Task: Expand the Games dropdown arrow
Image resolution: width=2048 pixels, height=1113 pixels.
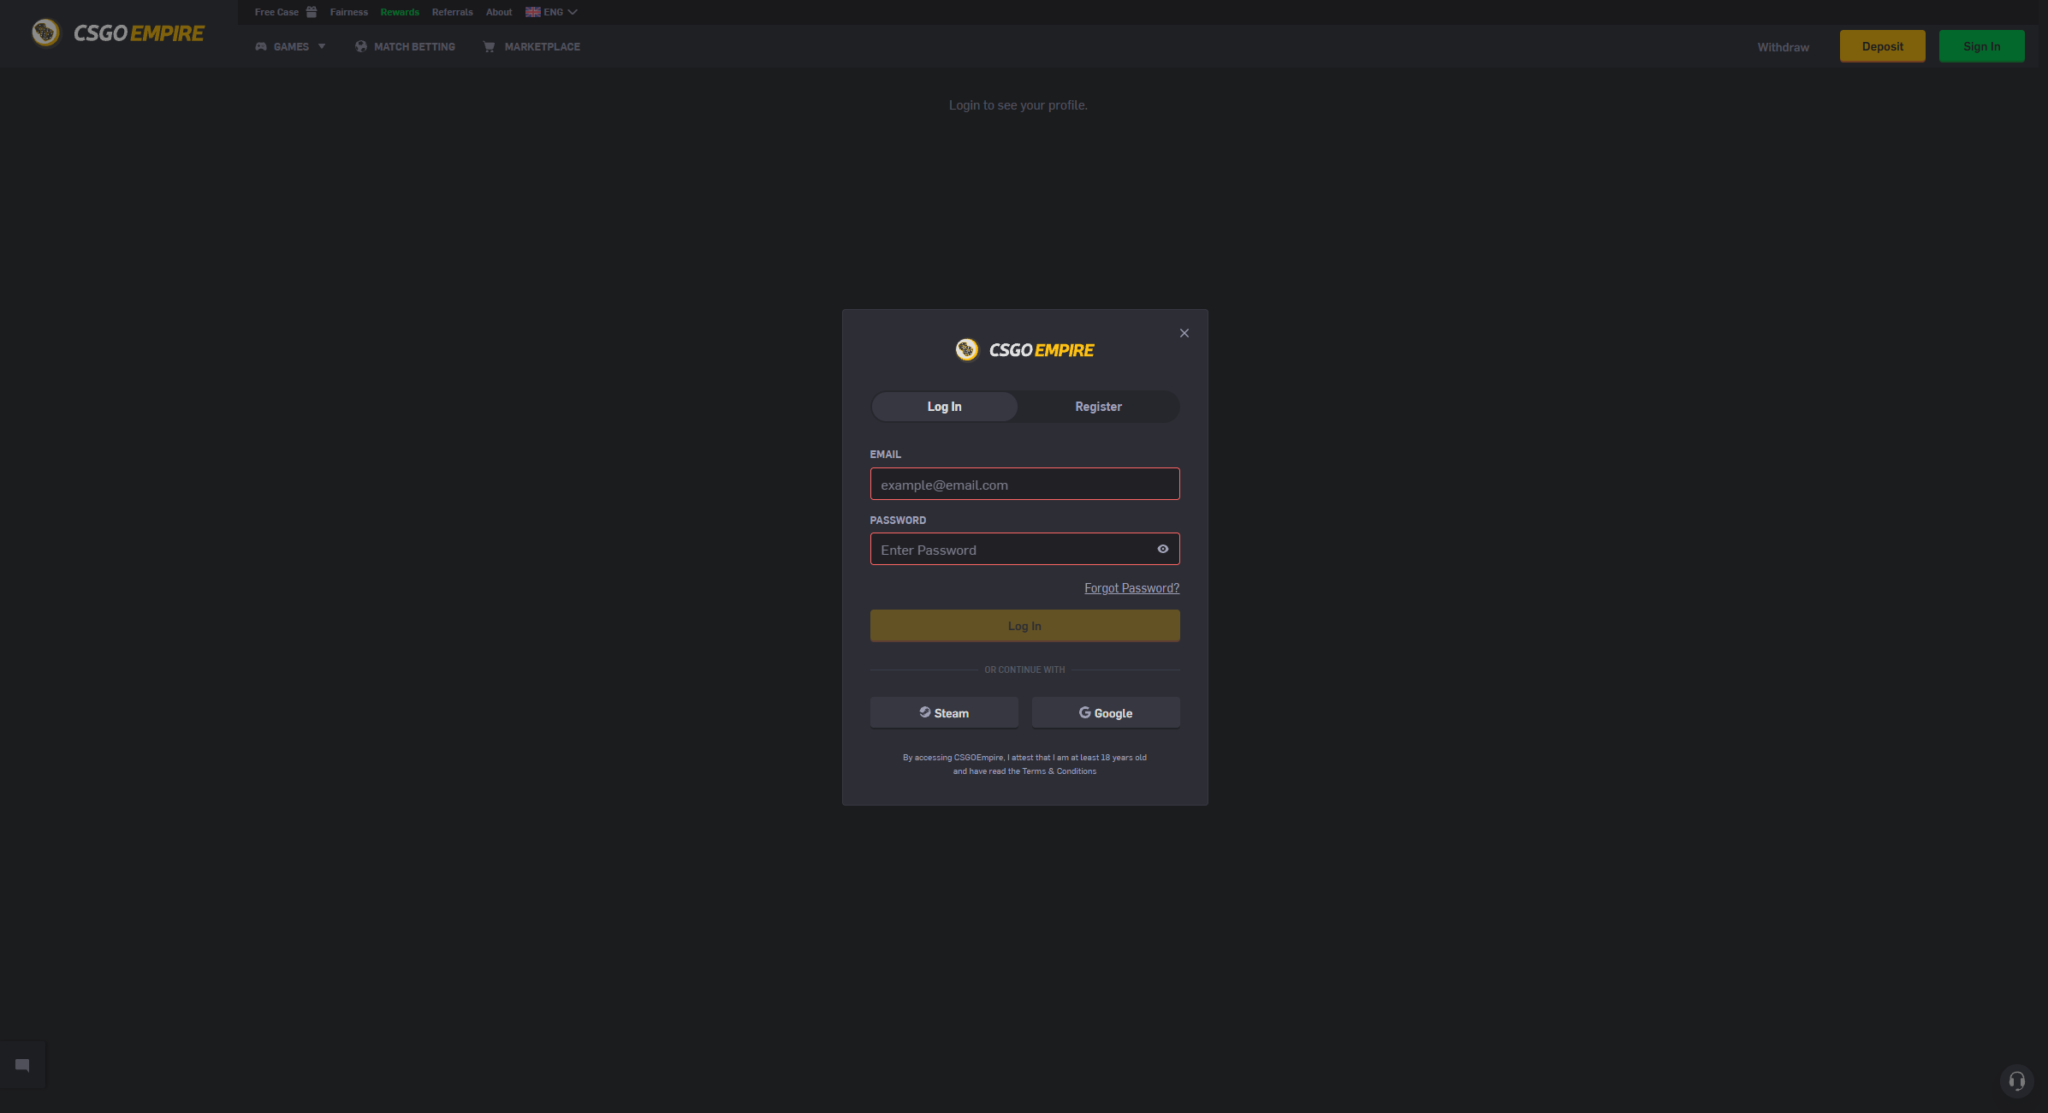Action: tap(321, 47)
